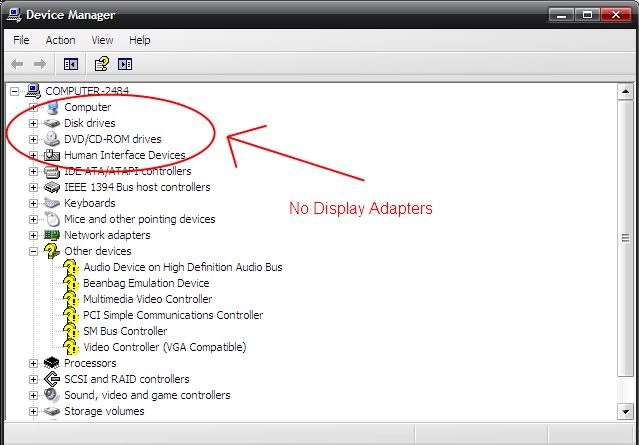Click the scrollbar up arrow

pos(625,92)
